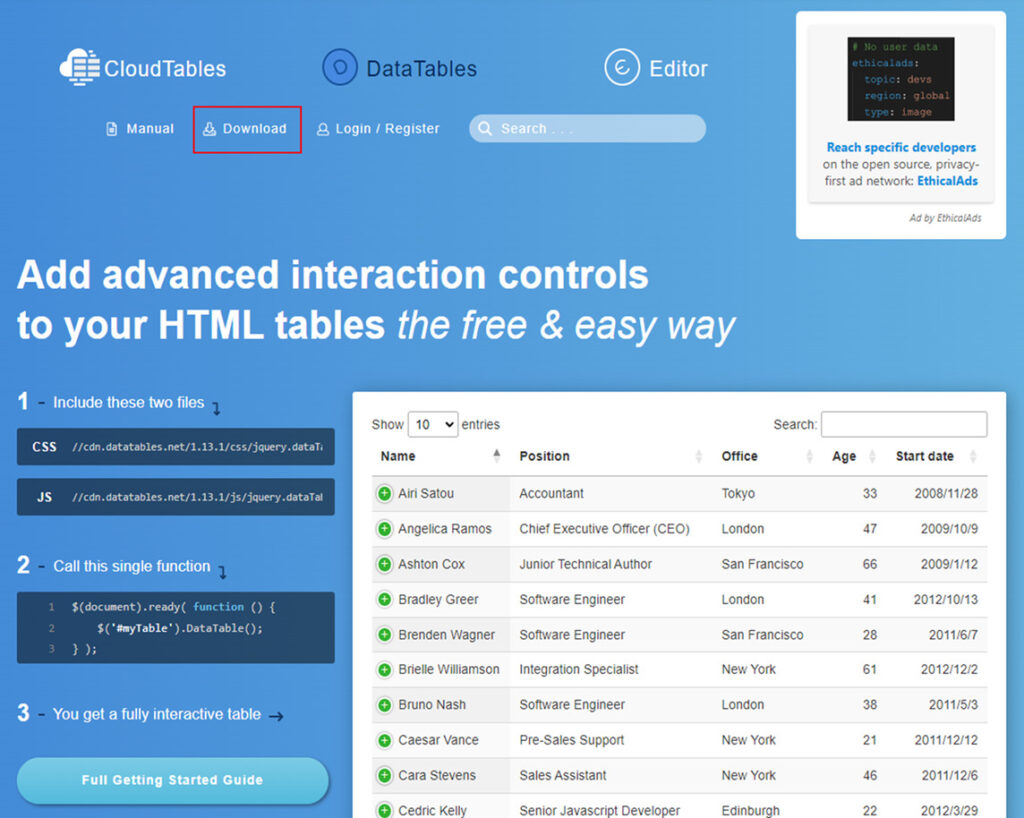
Task: Click the Ad by EthicalAds label
Action: pyautogui.click(x=945, y=218)
